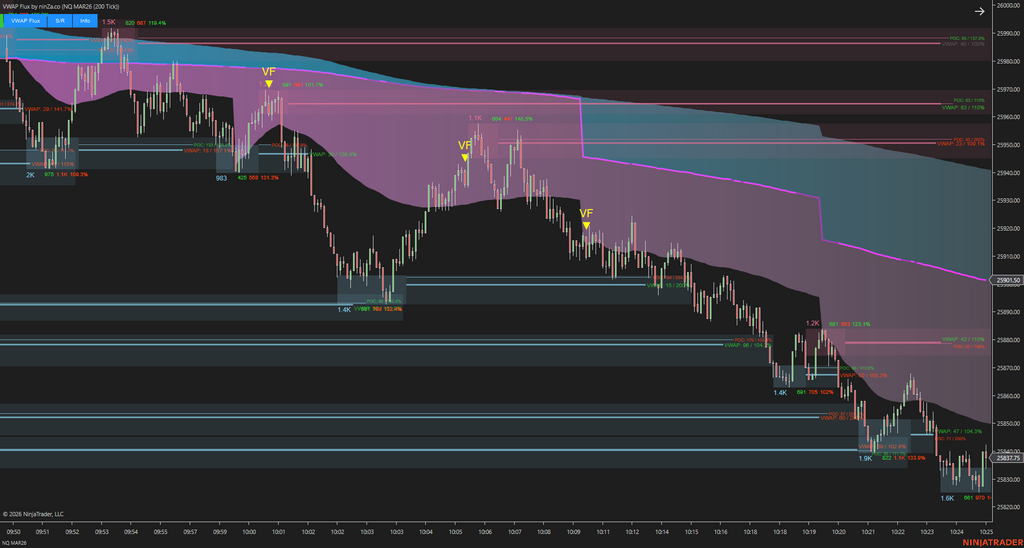Click the 10:12 time axis label

click(x=632, y=532)
